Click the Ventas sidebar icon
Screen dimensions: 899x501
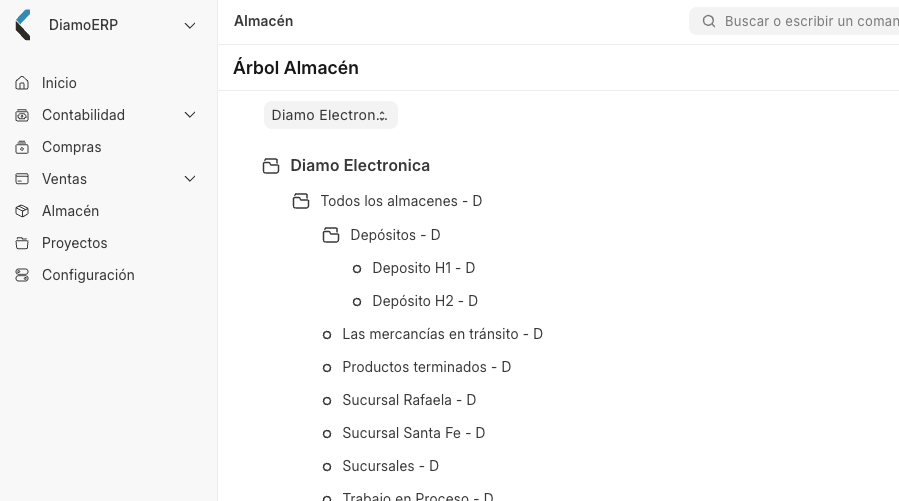coord(22,179)
